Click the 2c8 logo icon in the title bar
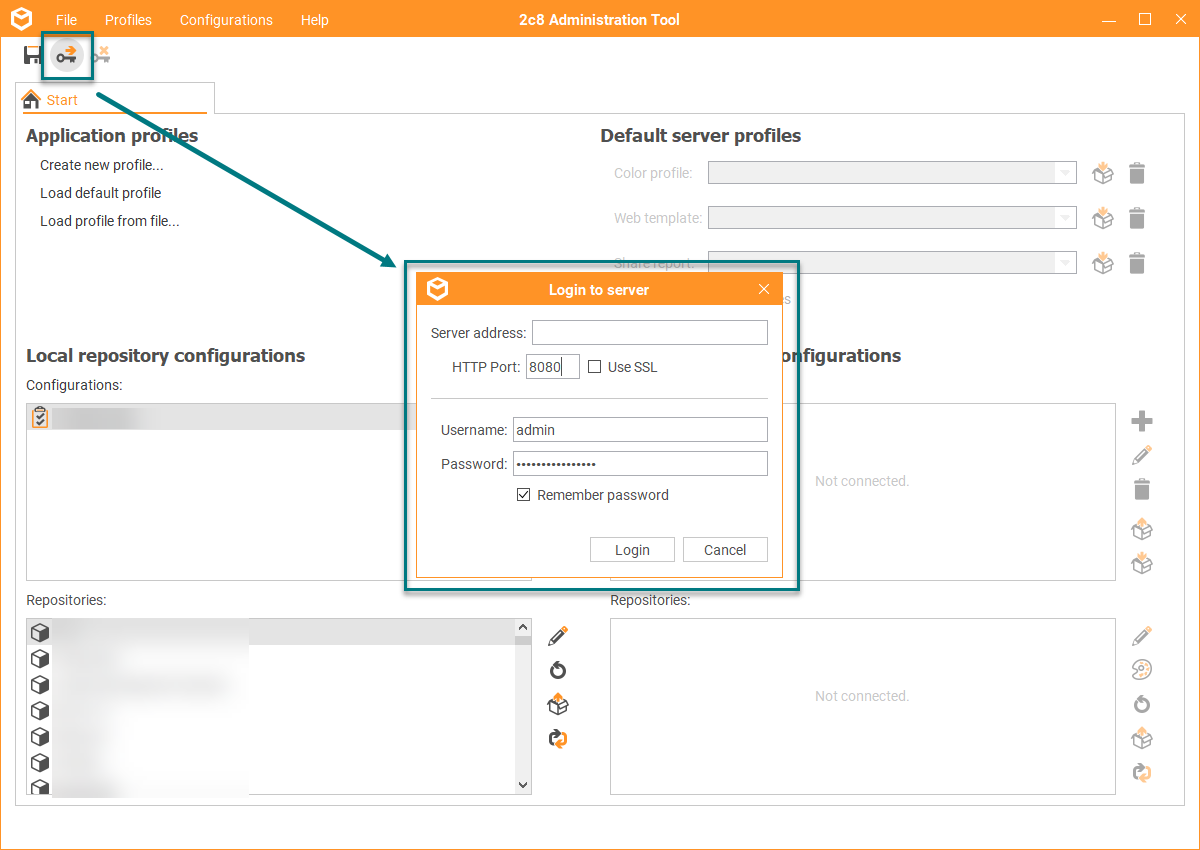Image resolution: width=1200 pixels, height=850 pixels. (x=21, y=18)
